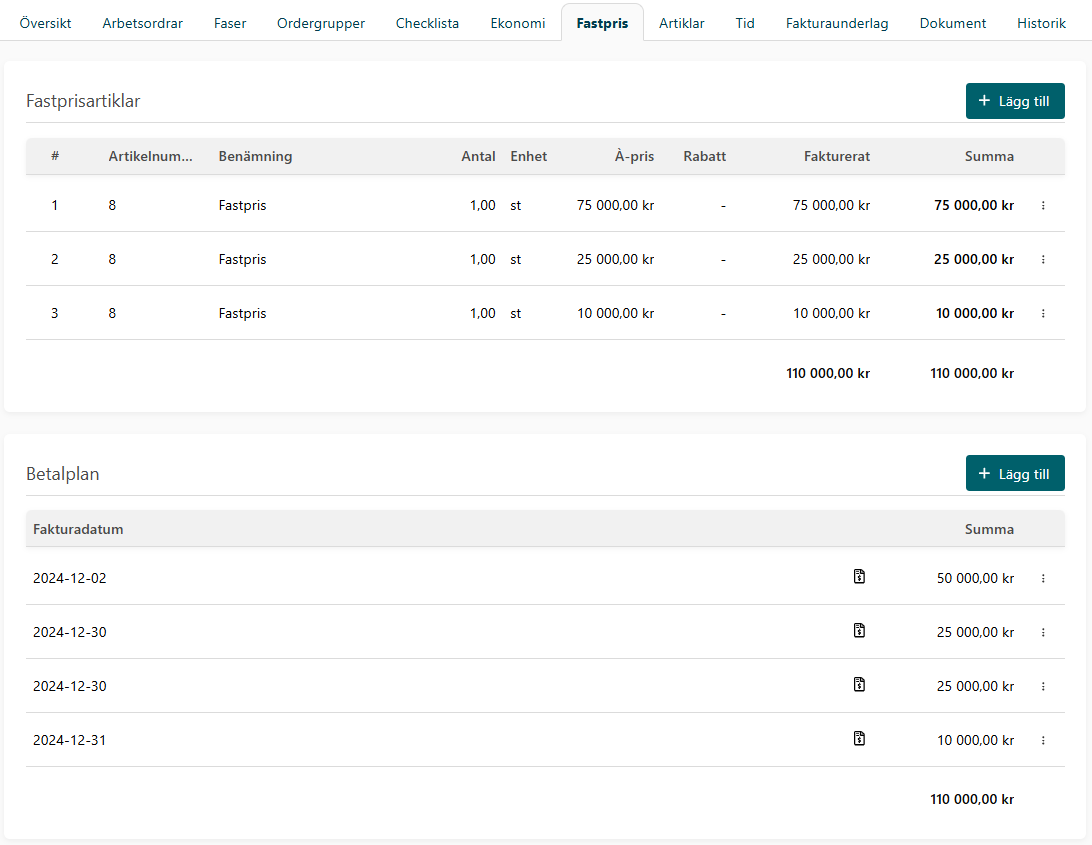The image size is (1092, 845).
Task: Open the Historik tab
Action: [1040, 23]
